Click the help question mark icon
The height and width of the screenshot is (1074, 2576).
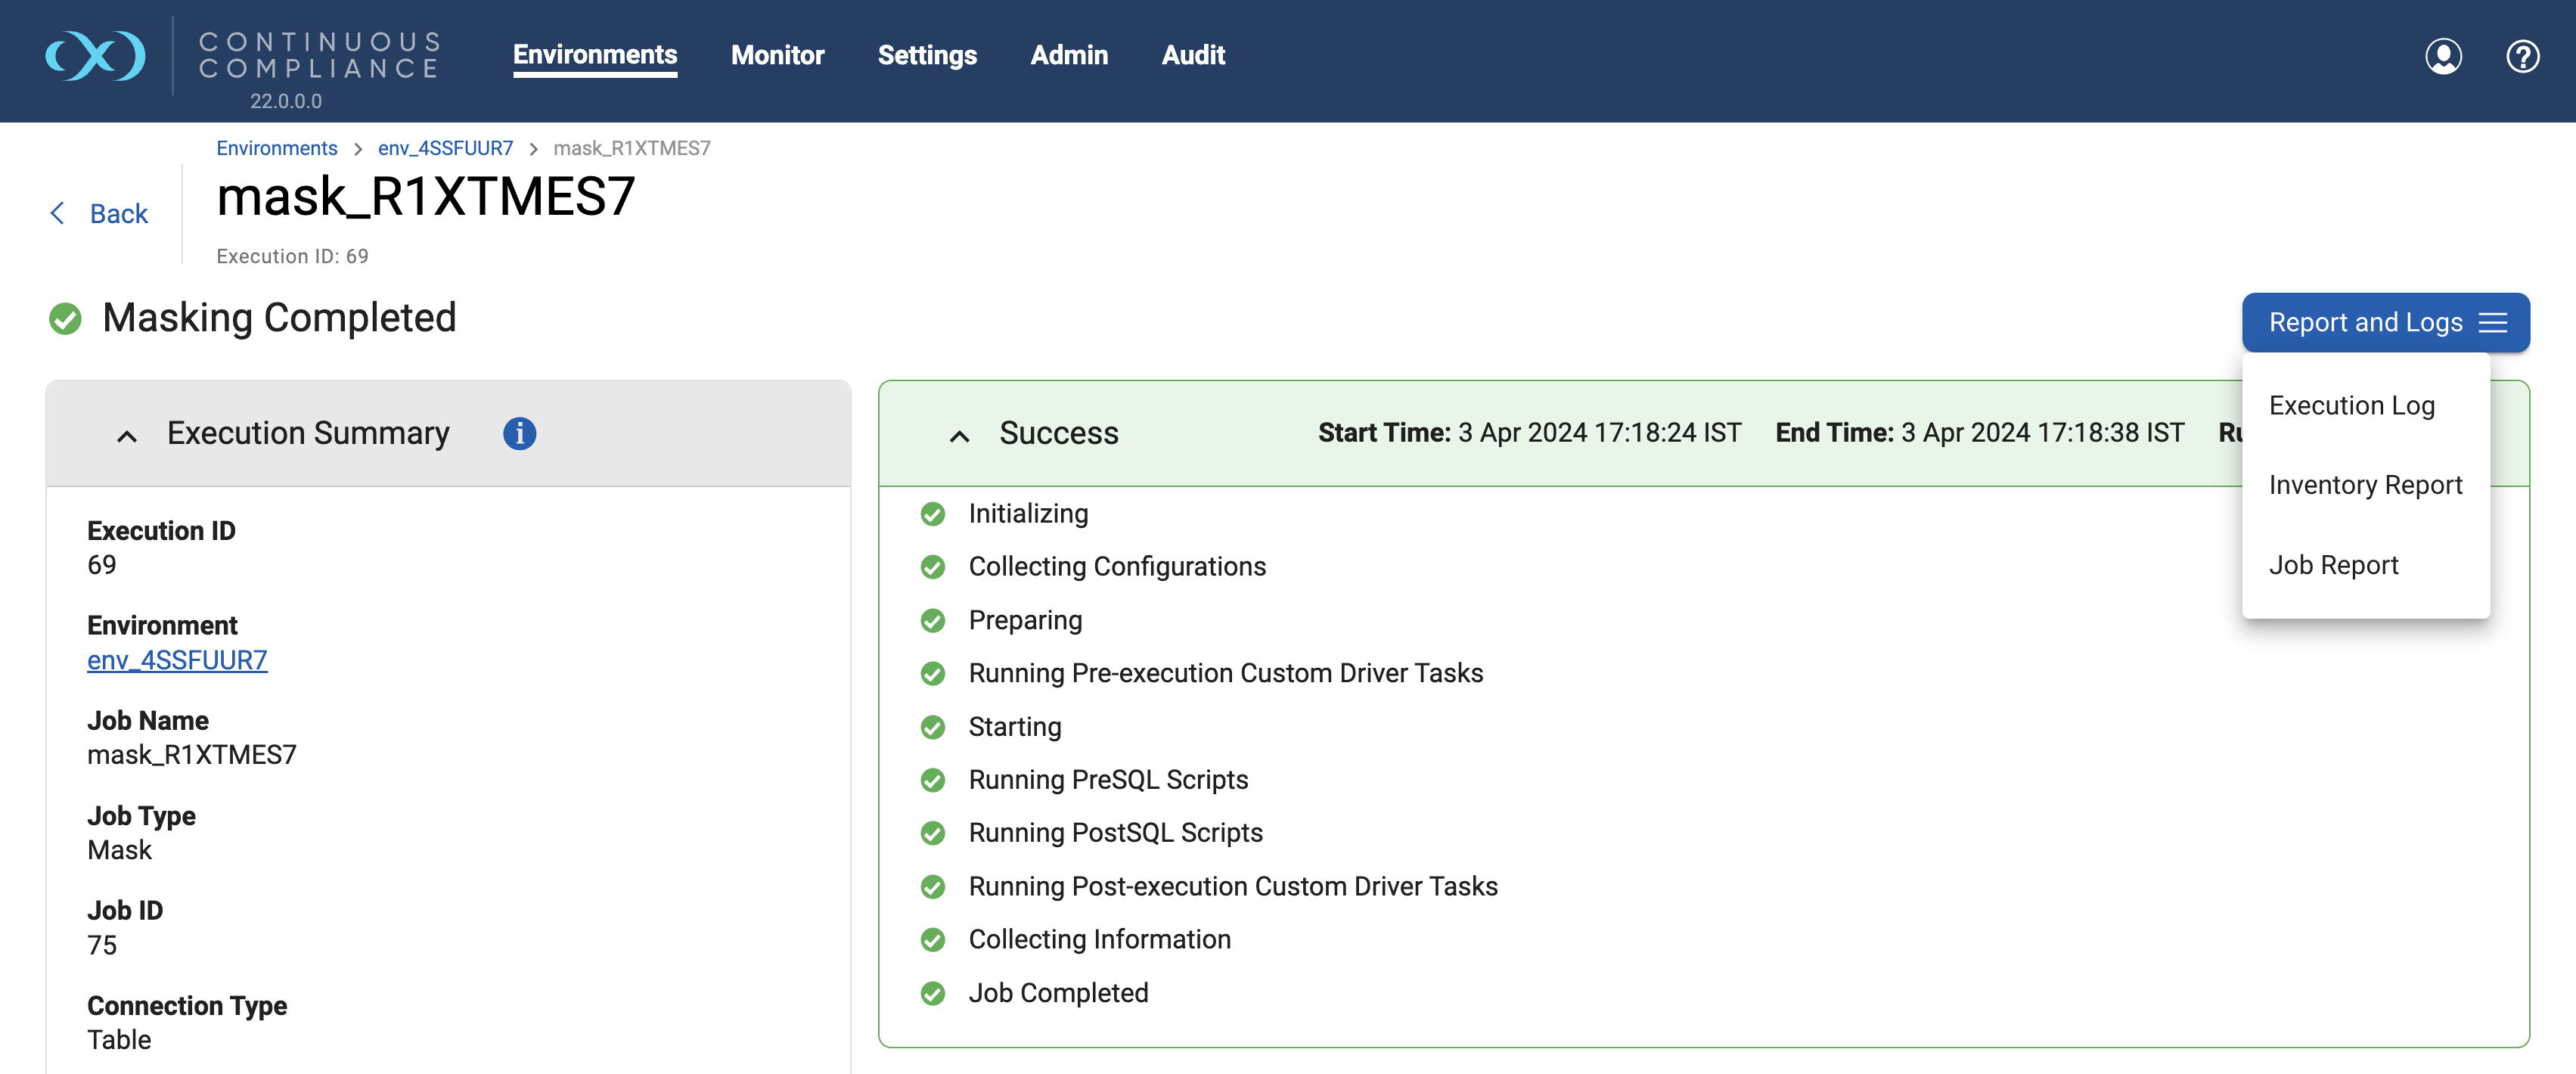2522,56
